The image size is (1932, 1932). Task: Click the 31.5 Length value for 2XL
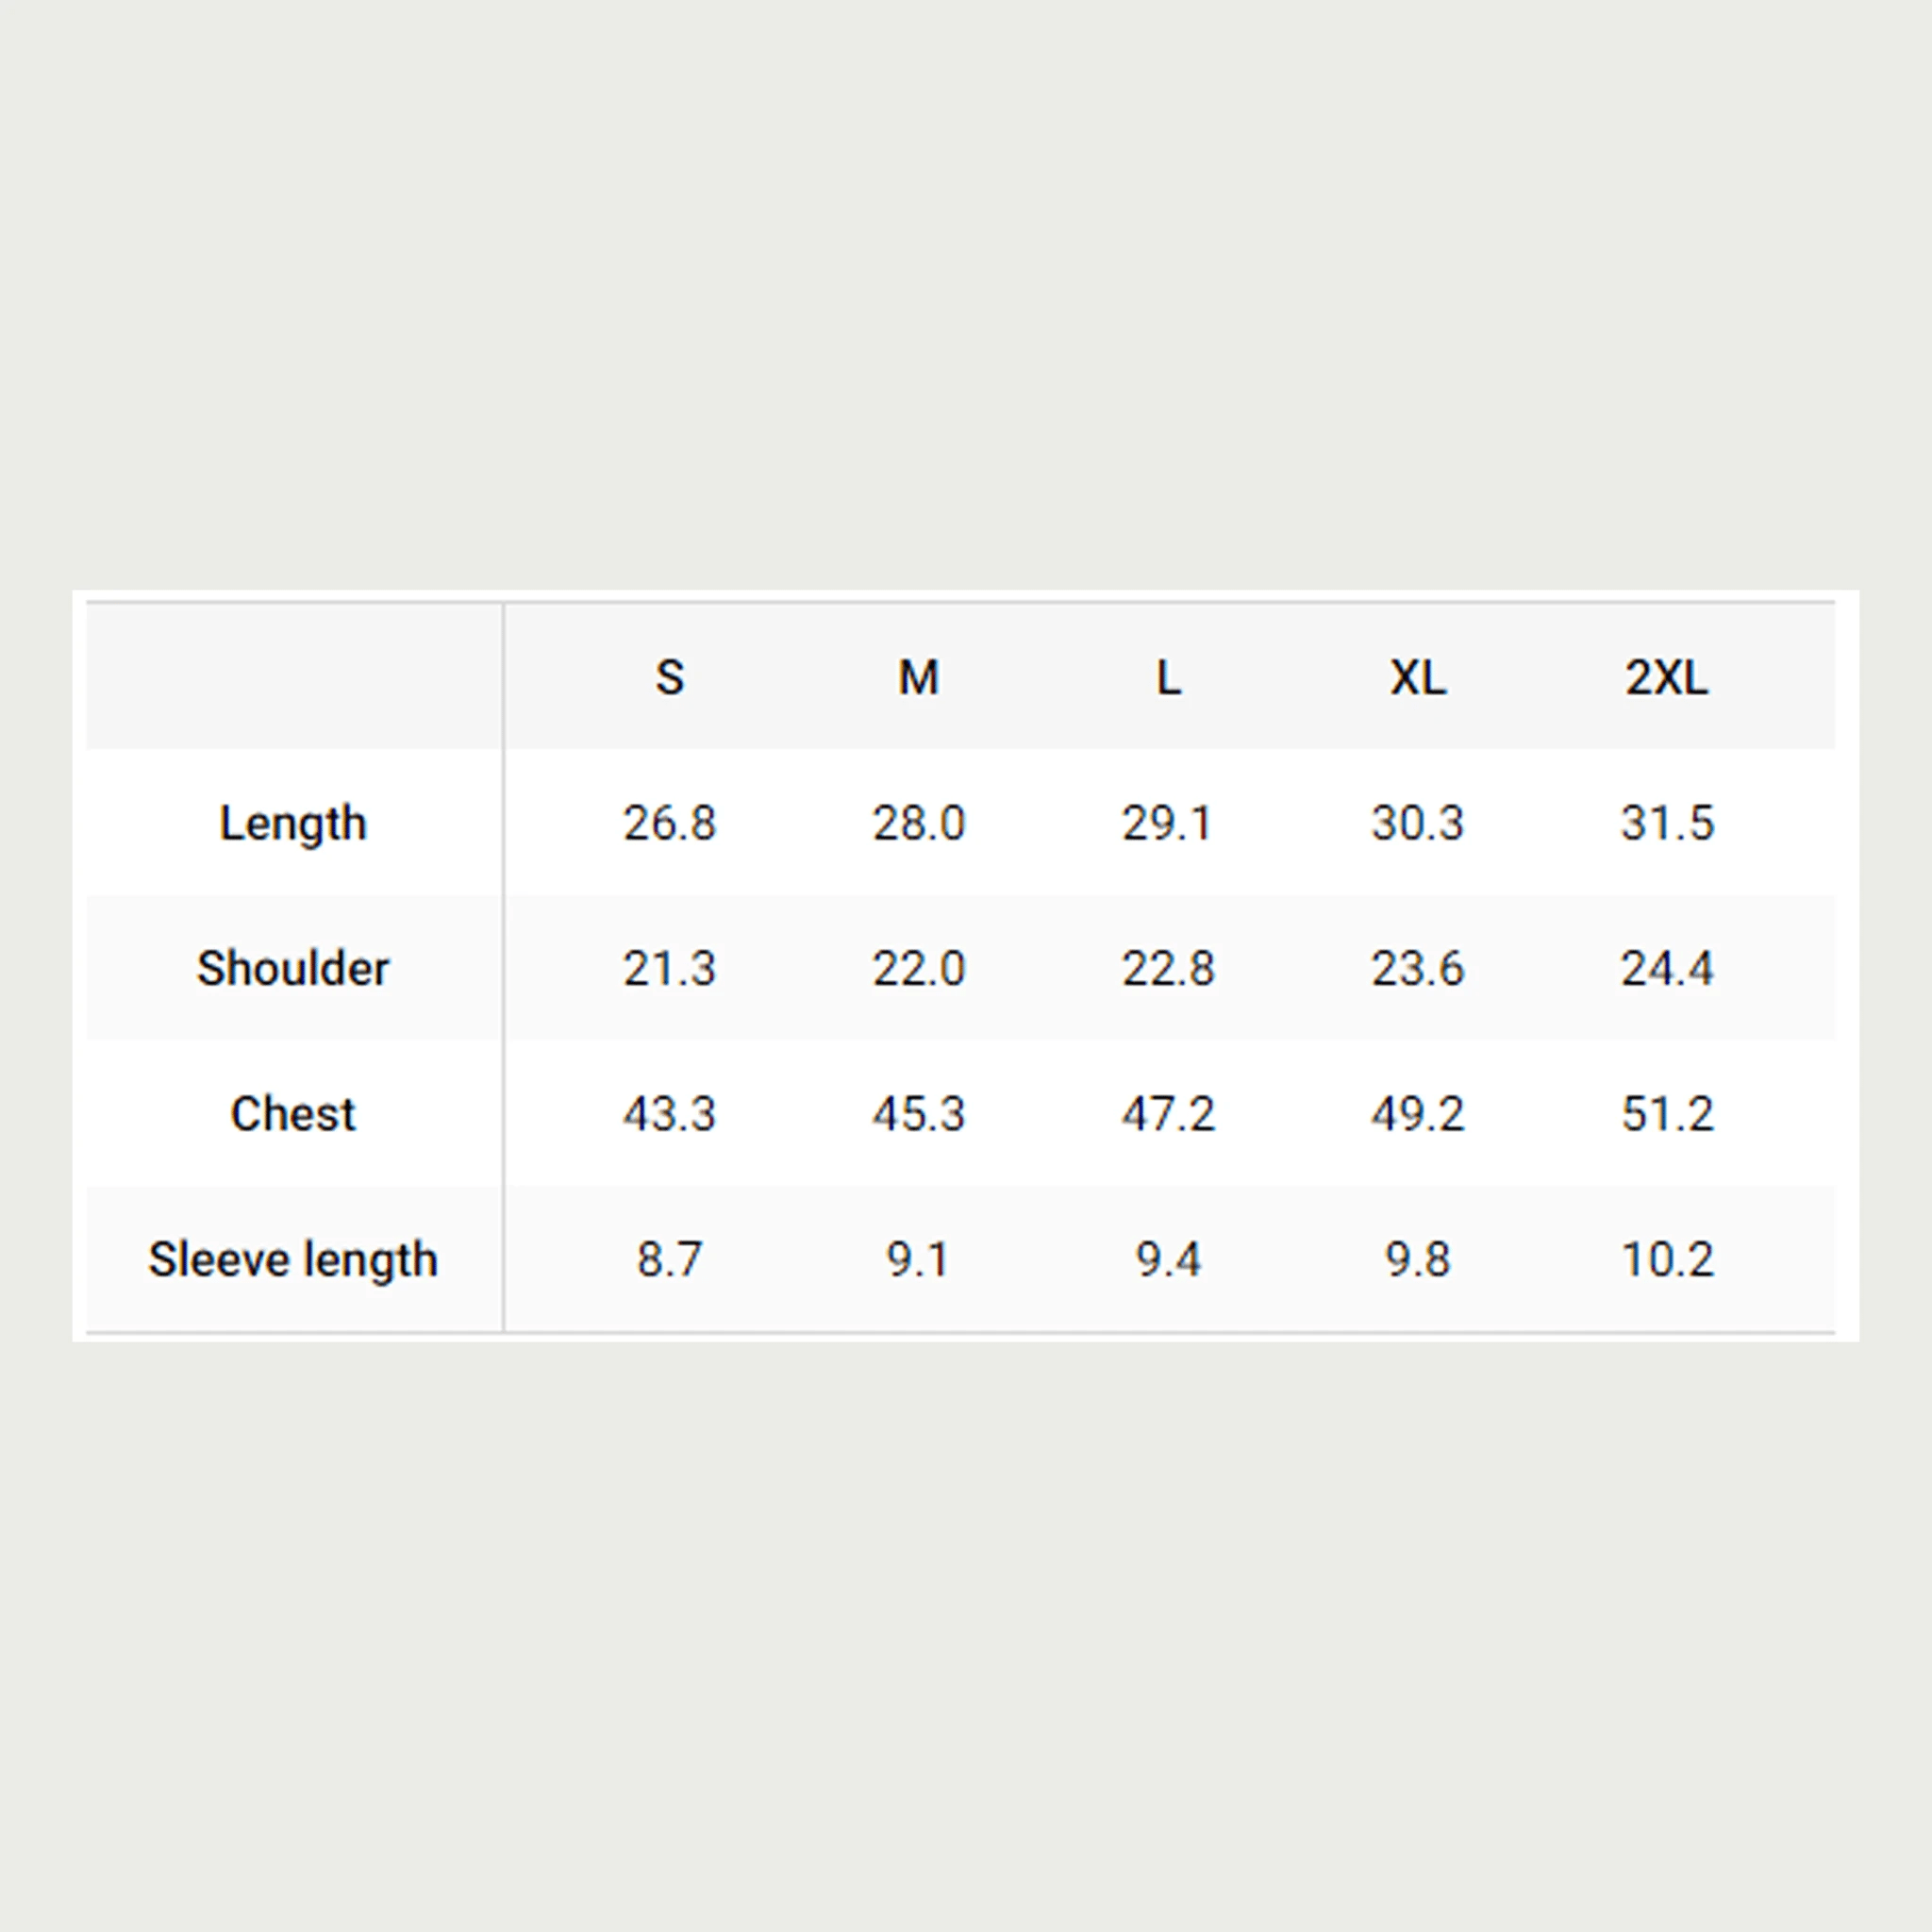[x=1666, y=824]
